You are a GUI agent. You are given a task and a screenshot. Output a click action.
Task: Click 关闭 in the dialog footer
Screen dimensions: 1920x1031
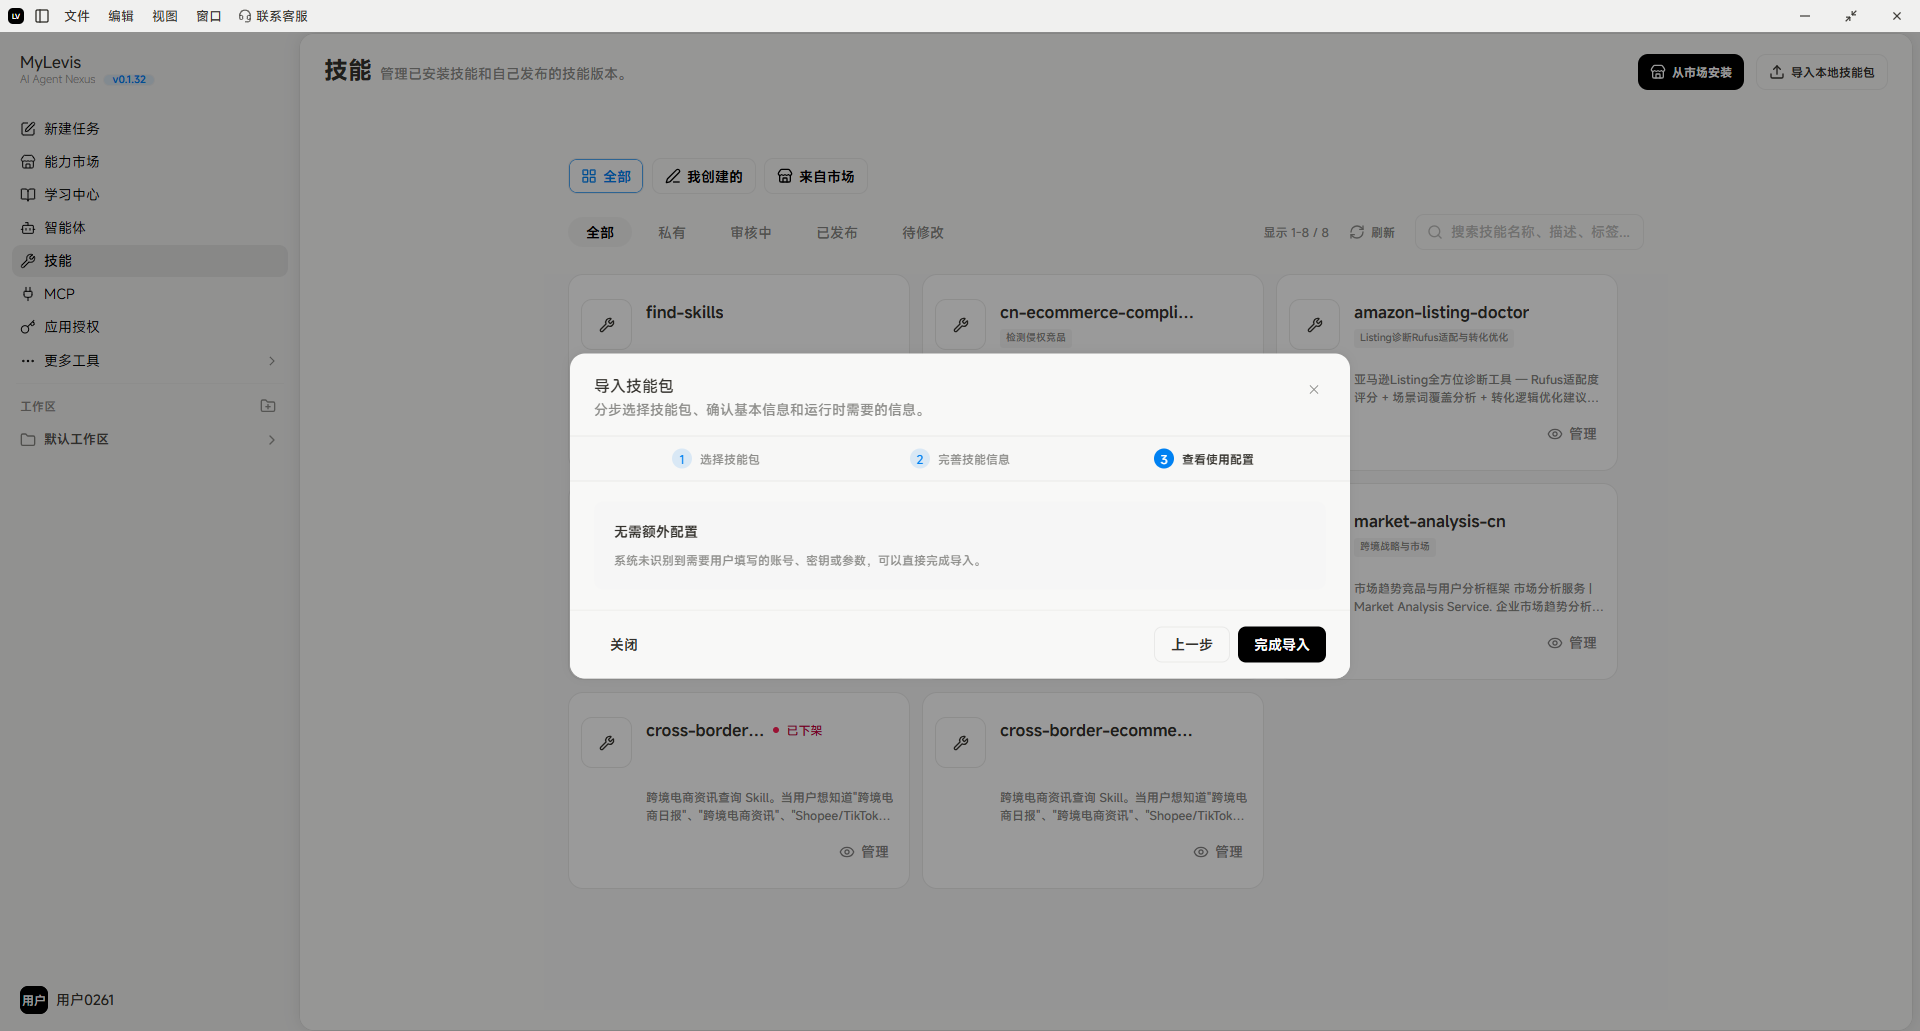tap(624, 645)
